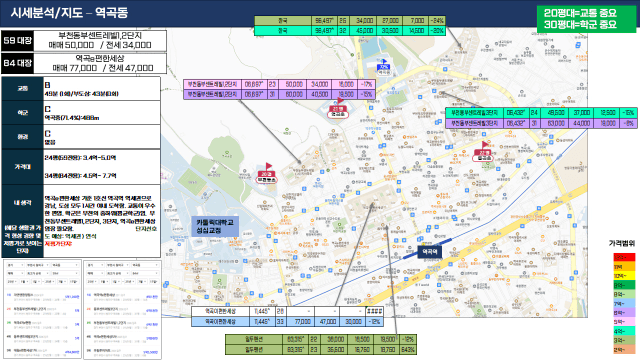Select the red flag marker below 부천동부센트레빌1,2단지 table
Image resolution: width=640 pixels, height=360 pixels.
(338, 108)
